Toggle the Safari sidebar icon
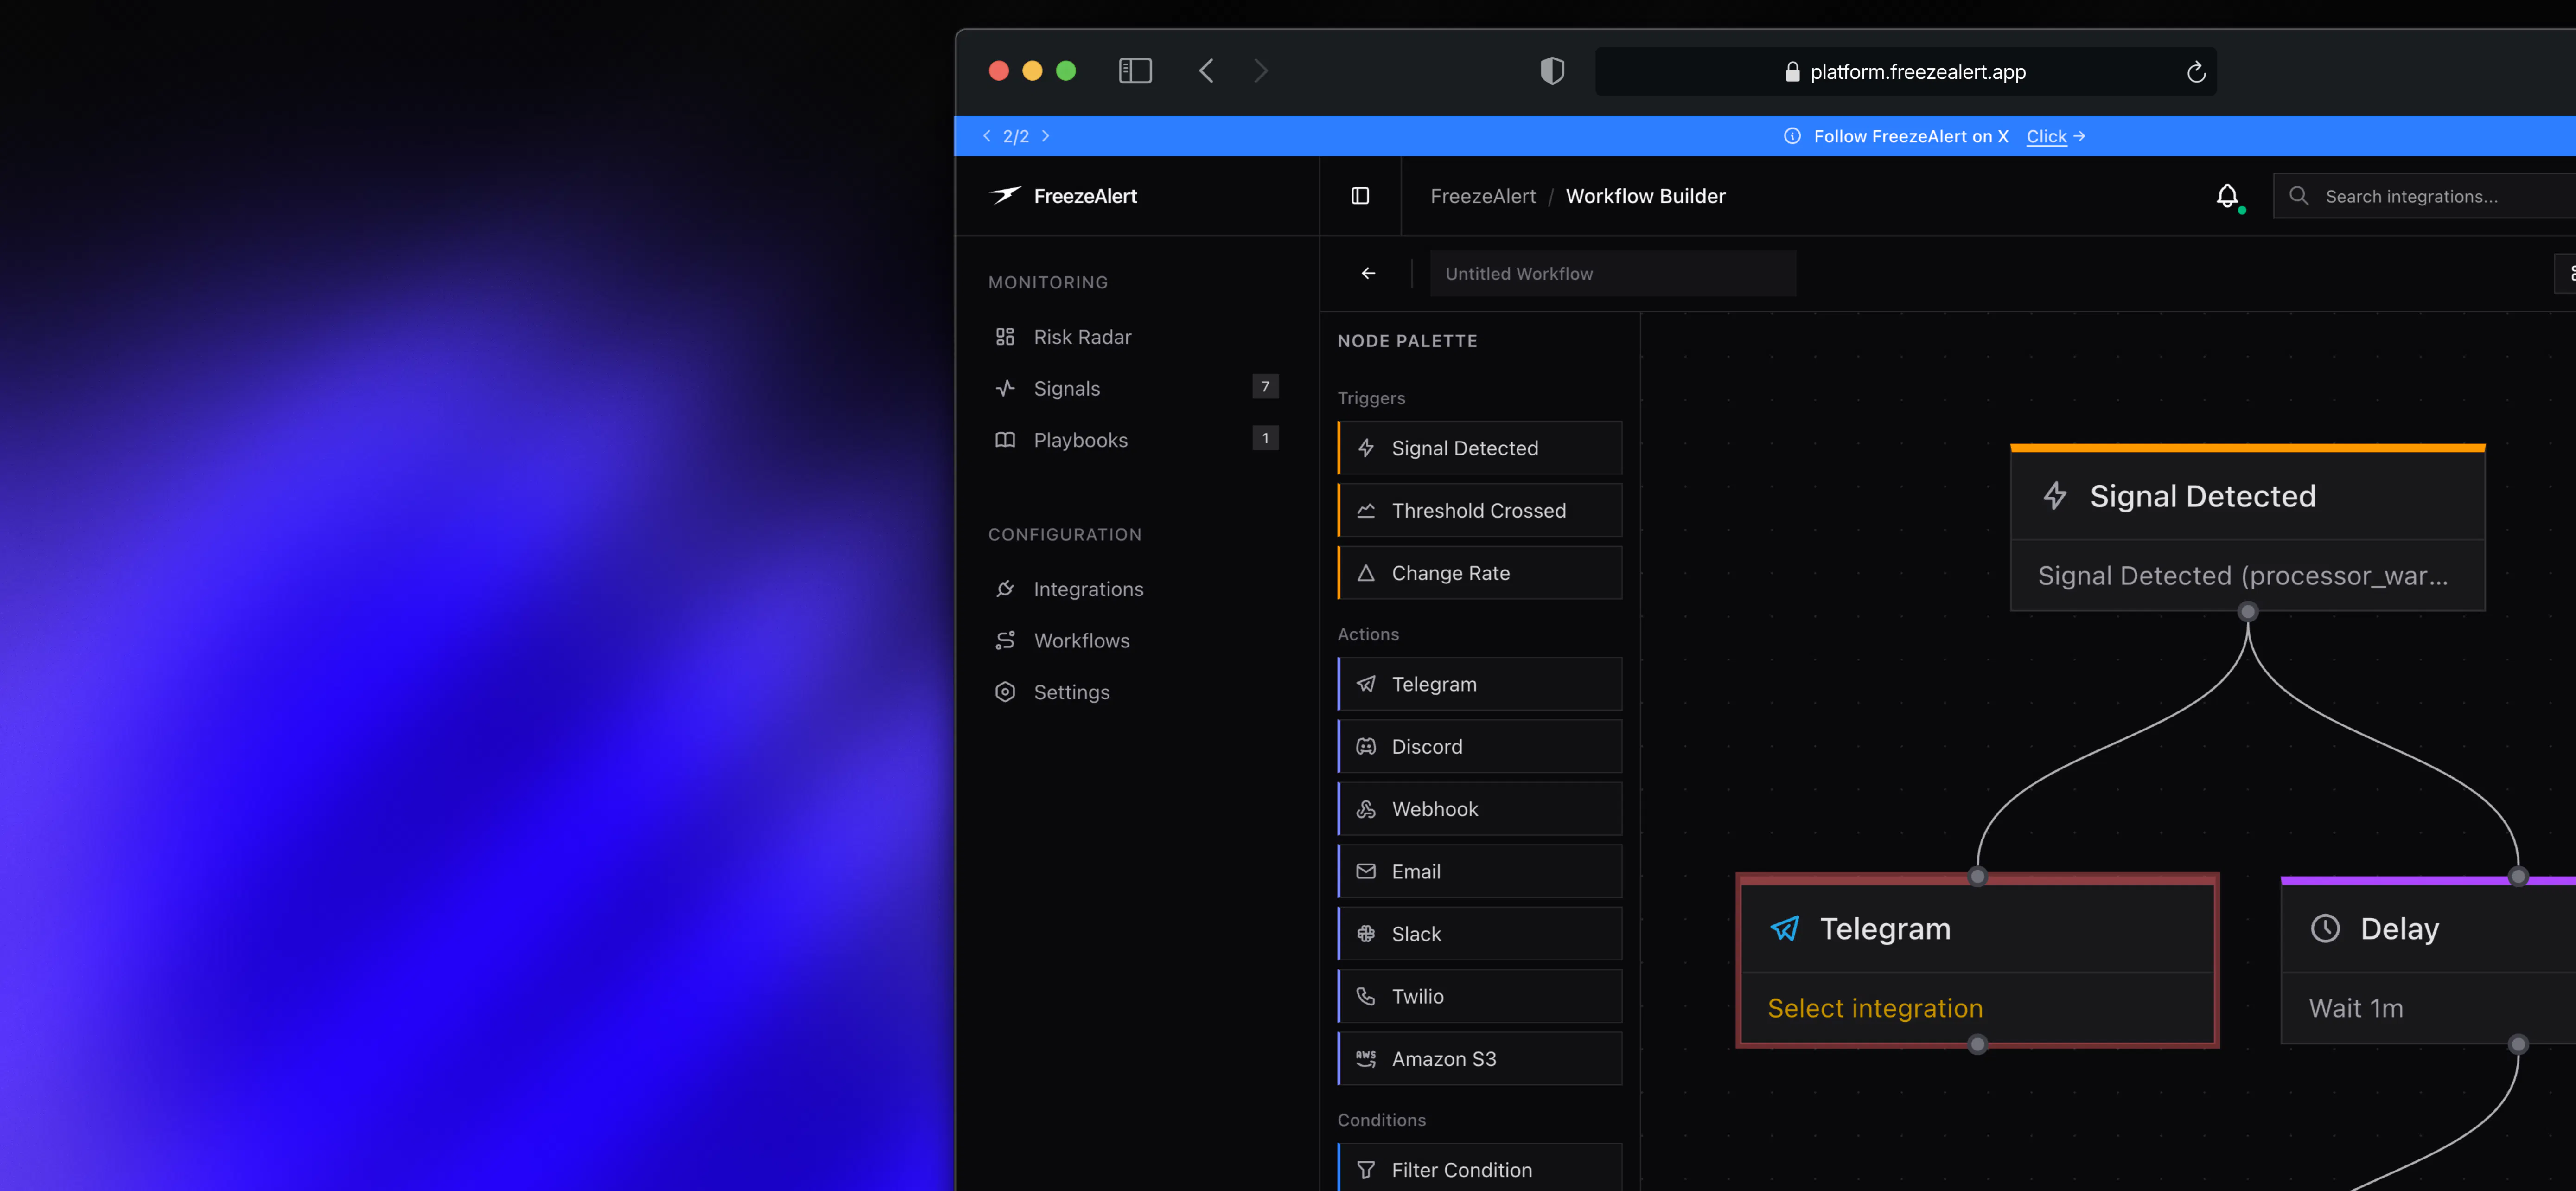 pos(1135,71)
